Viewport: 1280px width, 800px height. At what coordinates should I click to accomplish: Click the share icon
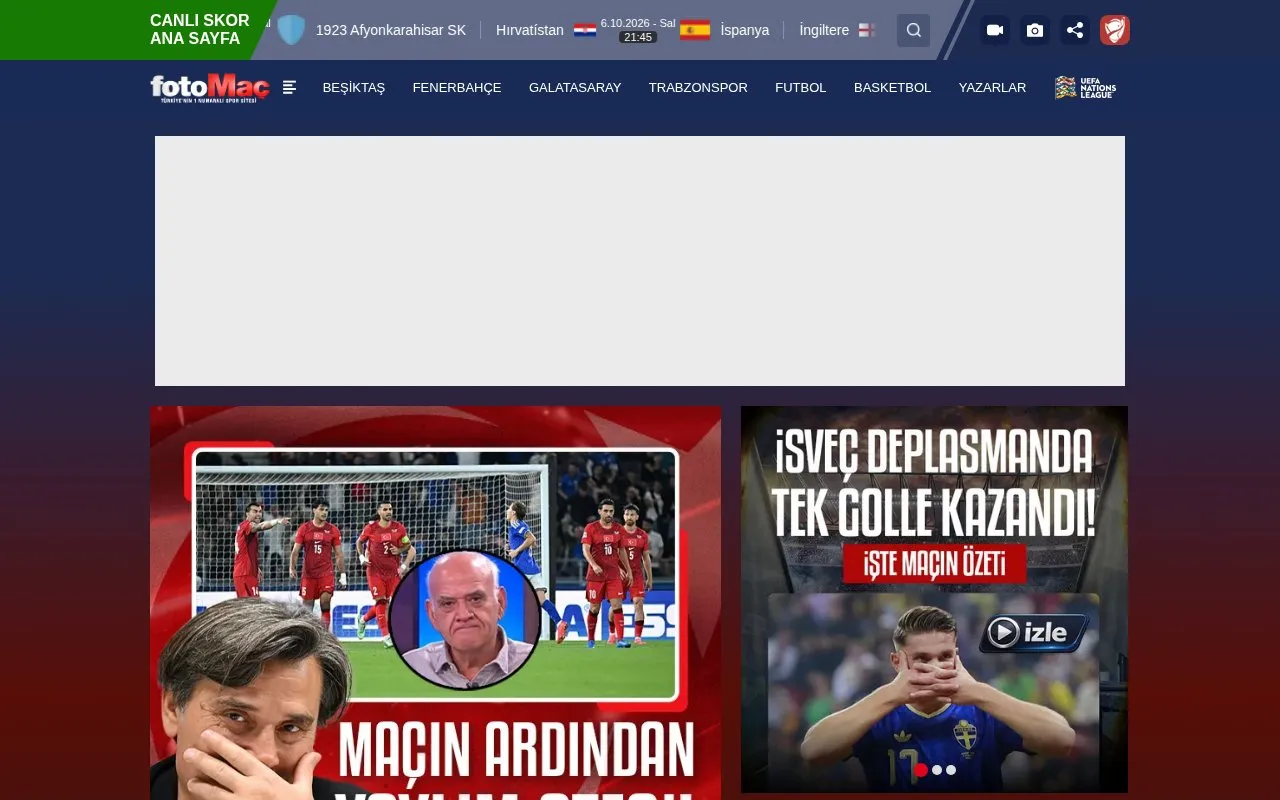(x=1075, y=30)
